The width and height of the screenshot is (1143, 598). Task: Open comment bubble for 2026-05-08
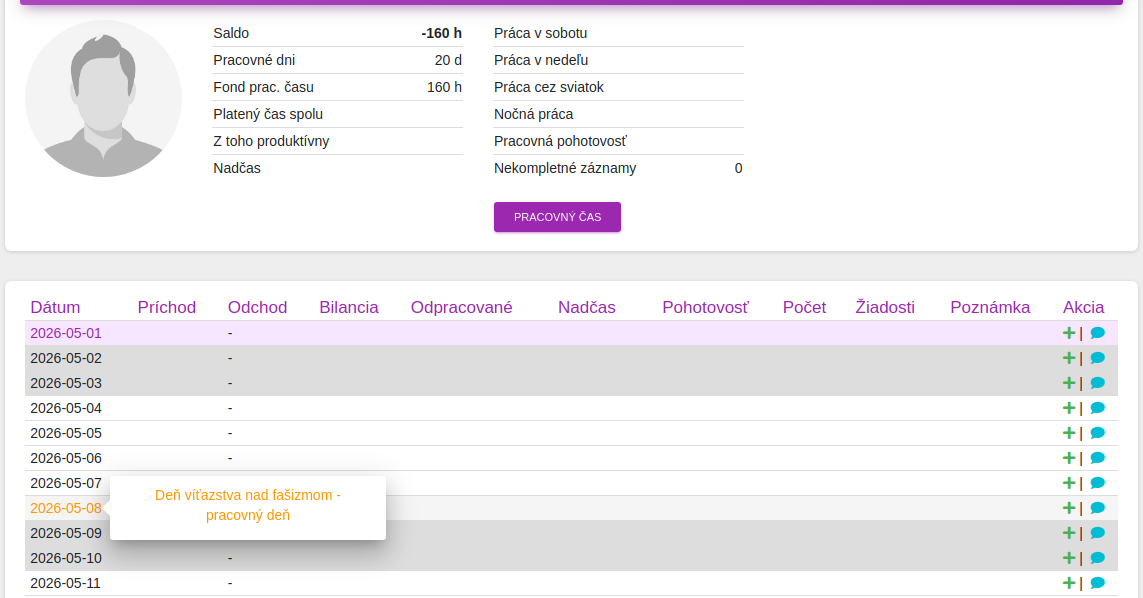pyautogui.click(x=1097, y=508)
